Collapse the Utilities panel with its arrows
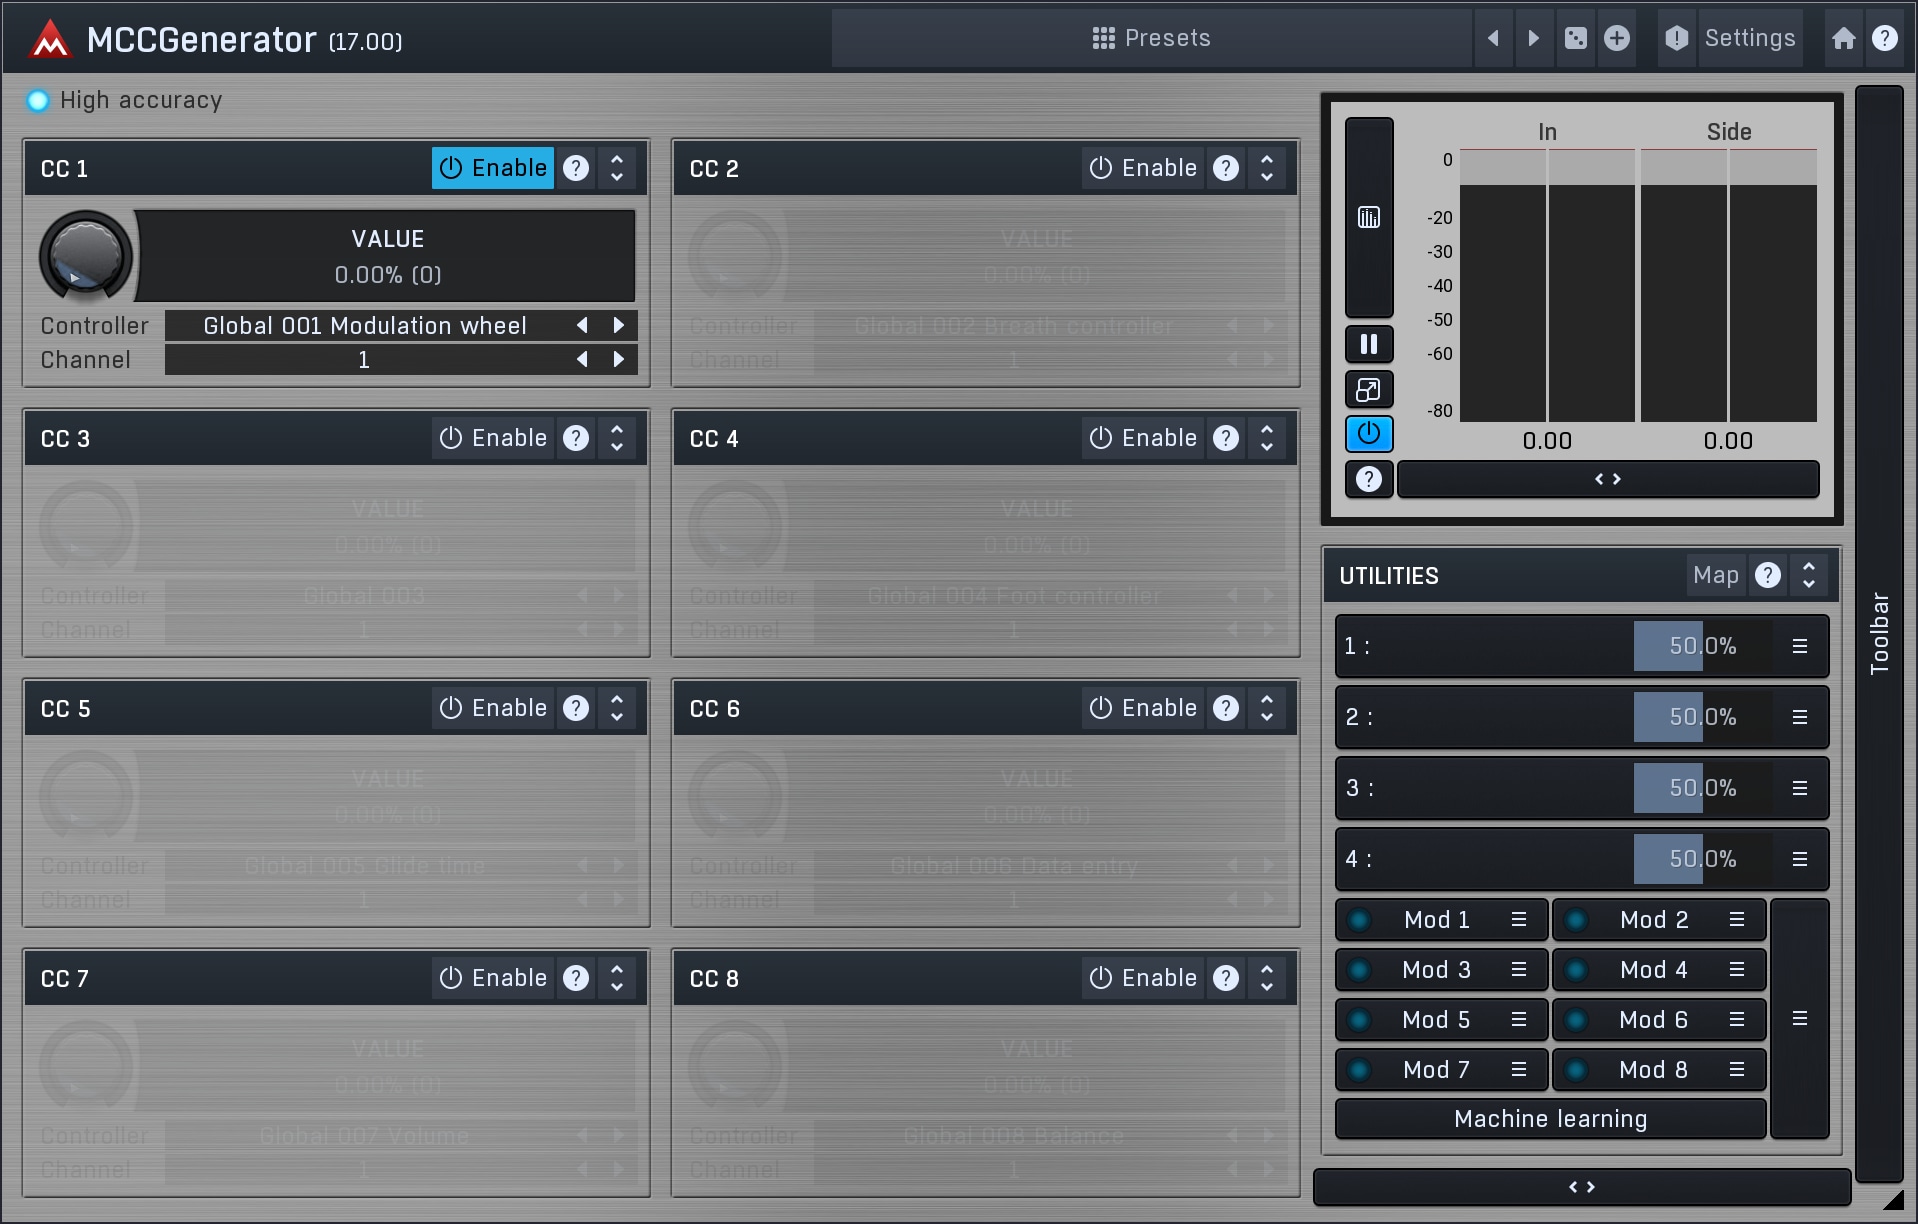The width and height of the screenshot is (1918, 1224). (1808, 575)
